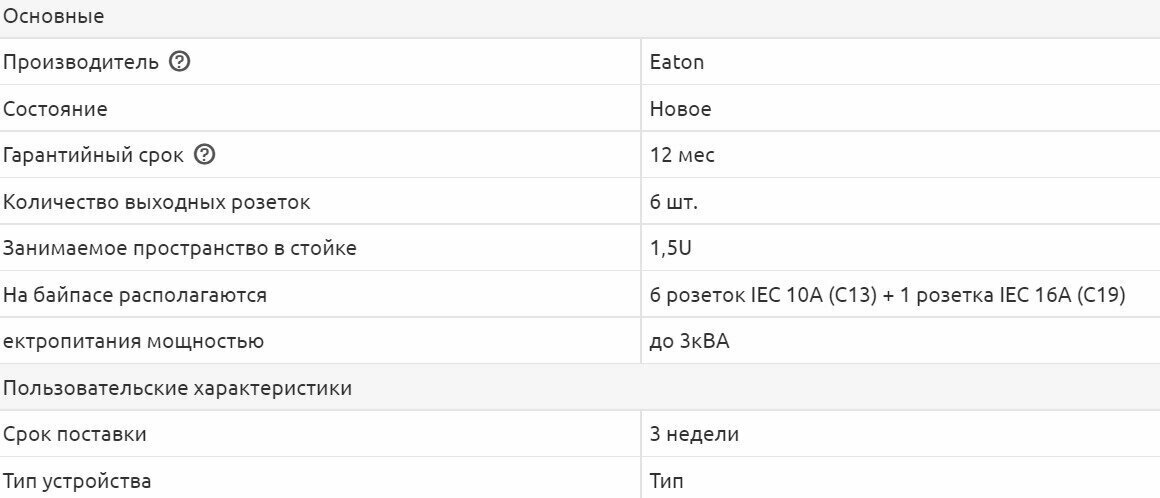Click the Состояние row label

tap(55, 109)
